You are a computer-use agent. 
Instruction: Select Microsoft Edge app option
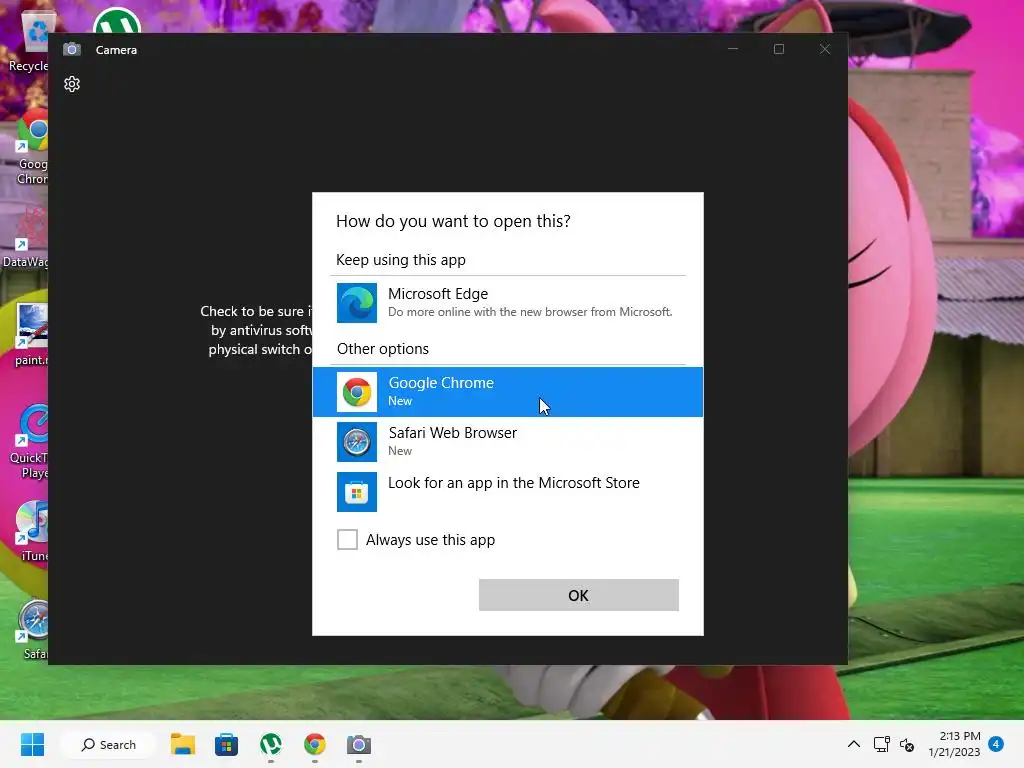tap(508, 302)
